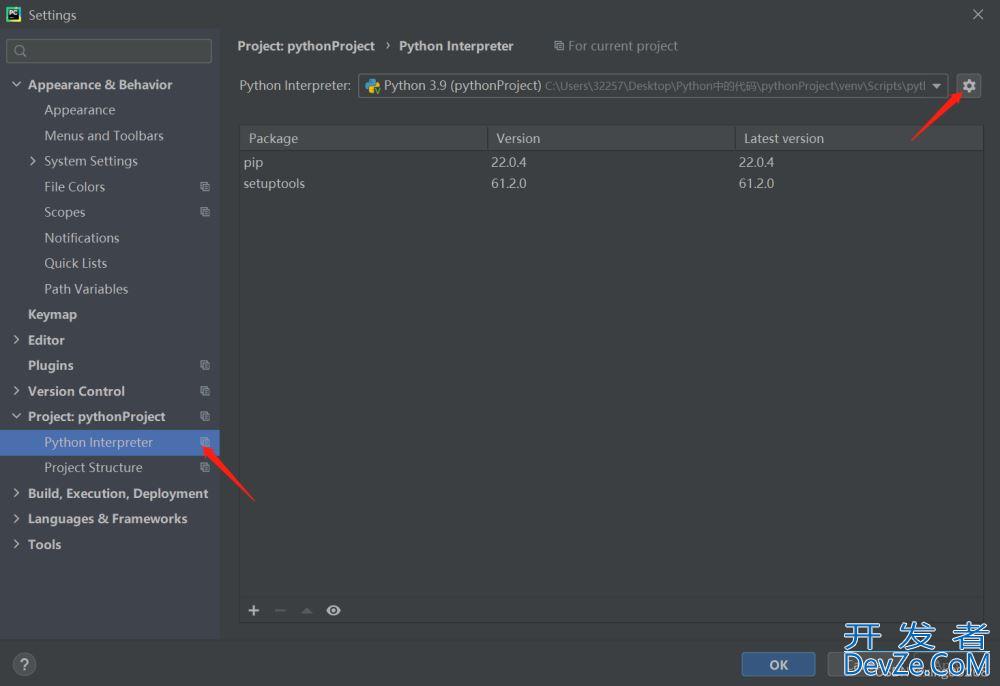Remove package using the minus icon
Screen dimensions: 1000x686
[280, 610]
